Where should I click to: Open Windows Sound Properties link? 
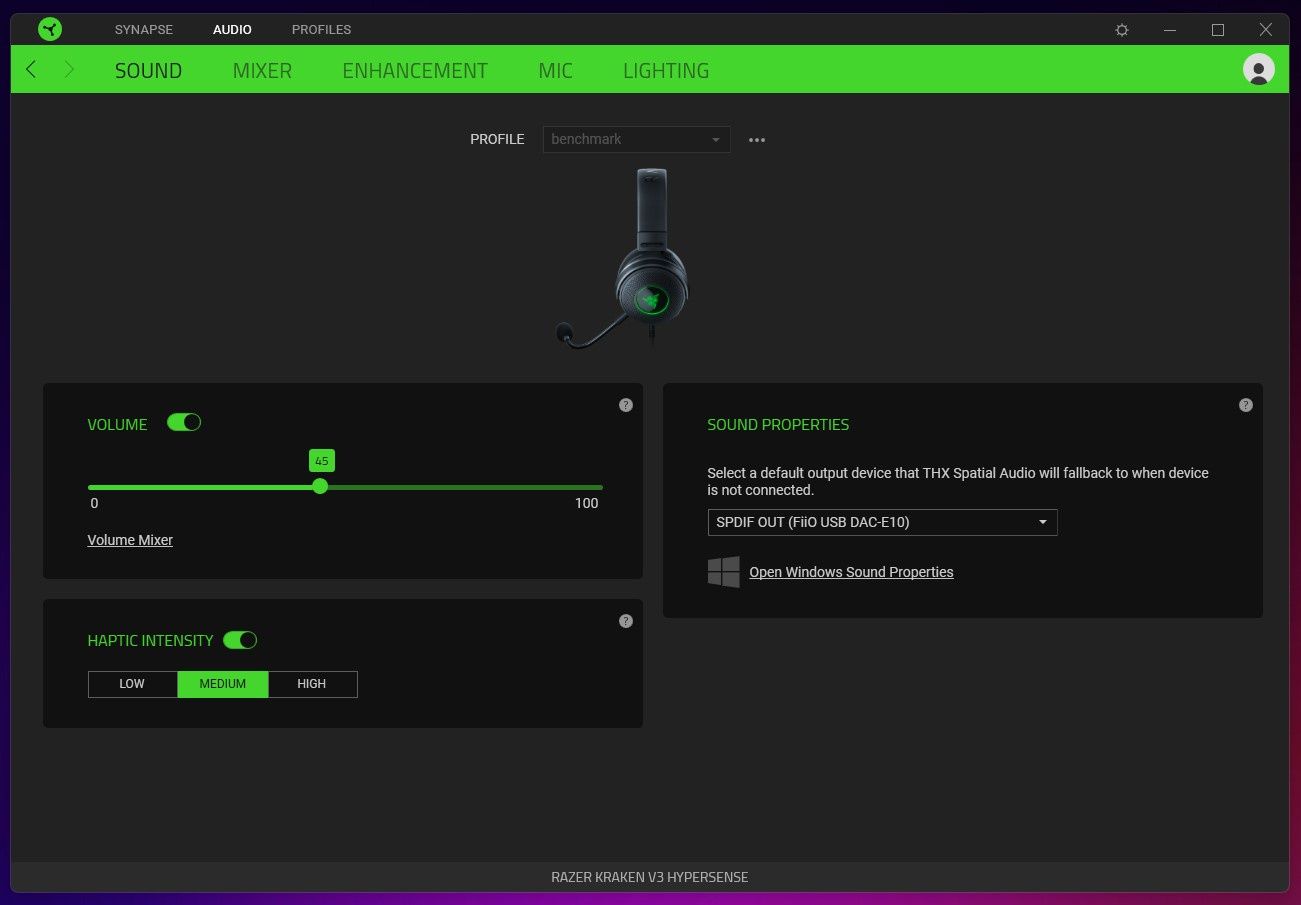click(x=851, y=572)
